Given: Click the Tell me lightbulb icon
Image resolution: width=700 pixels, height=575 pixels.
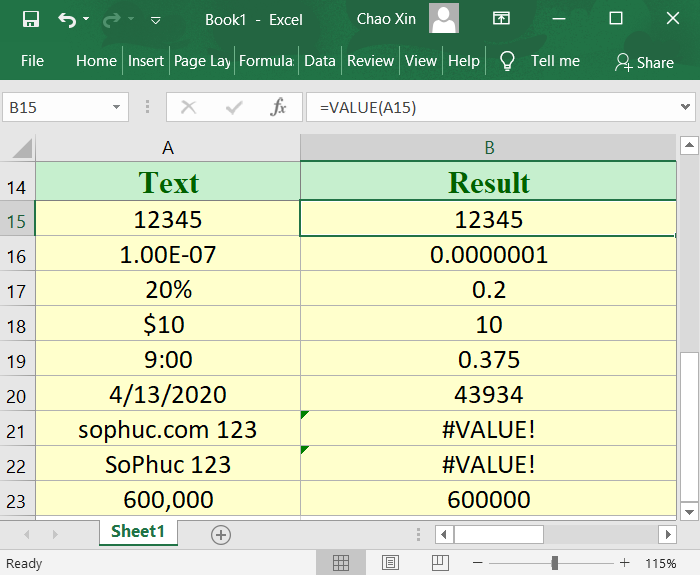Looking at the screenshot, I should tap(507, 61).
